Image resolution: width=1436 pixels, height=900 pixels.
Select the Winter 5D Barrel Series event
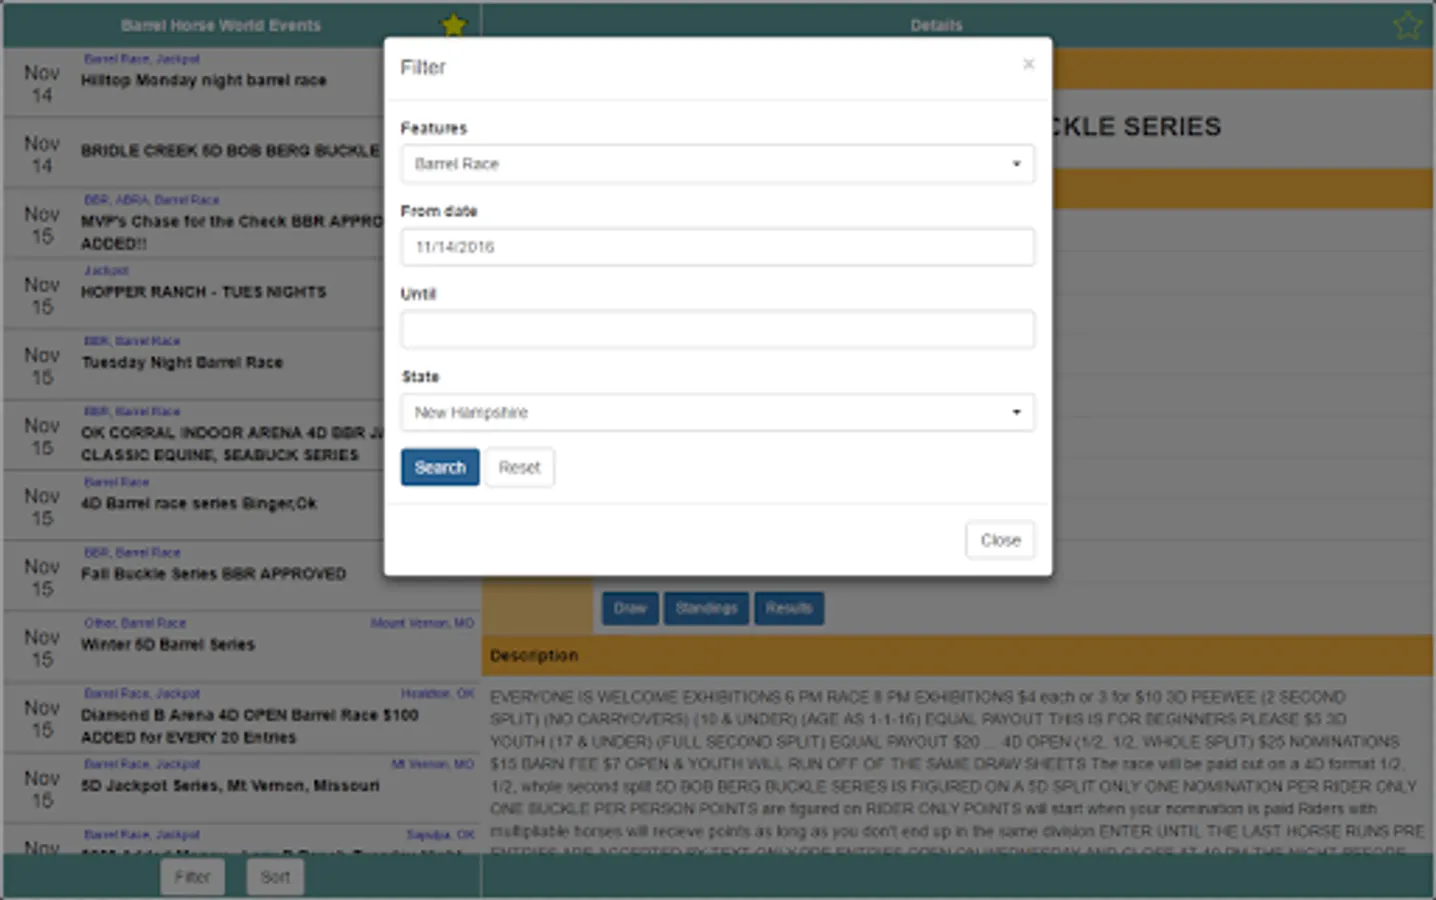pyautogui.click(x=200, y=645)
